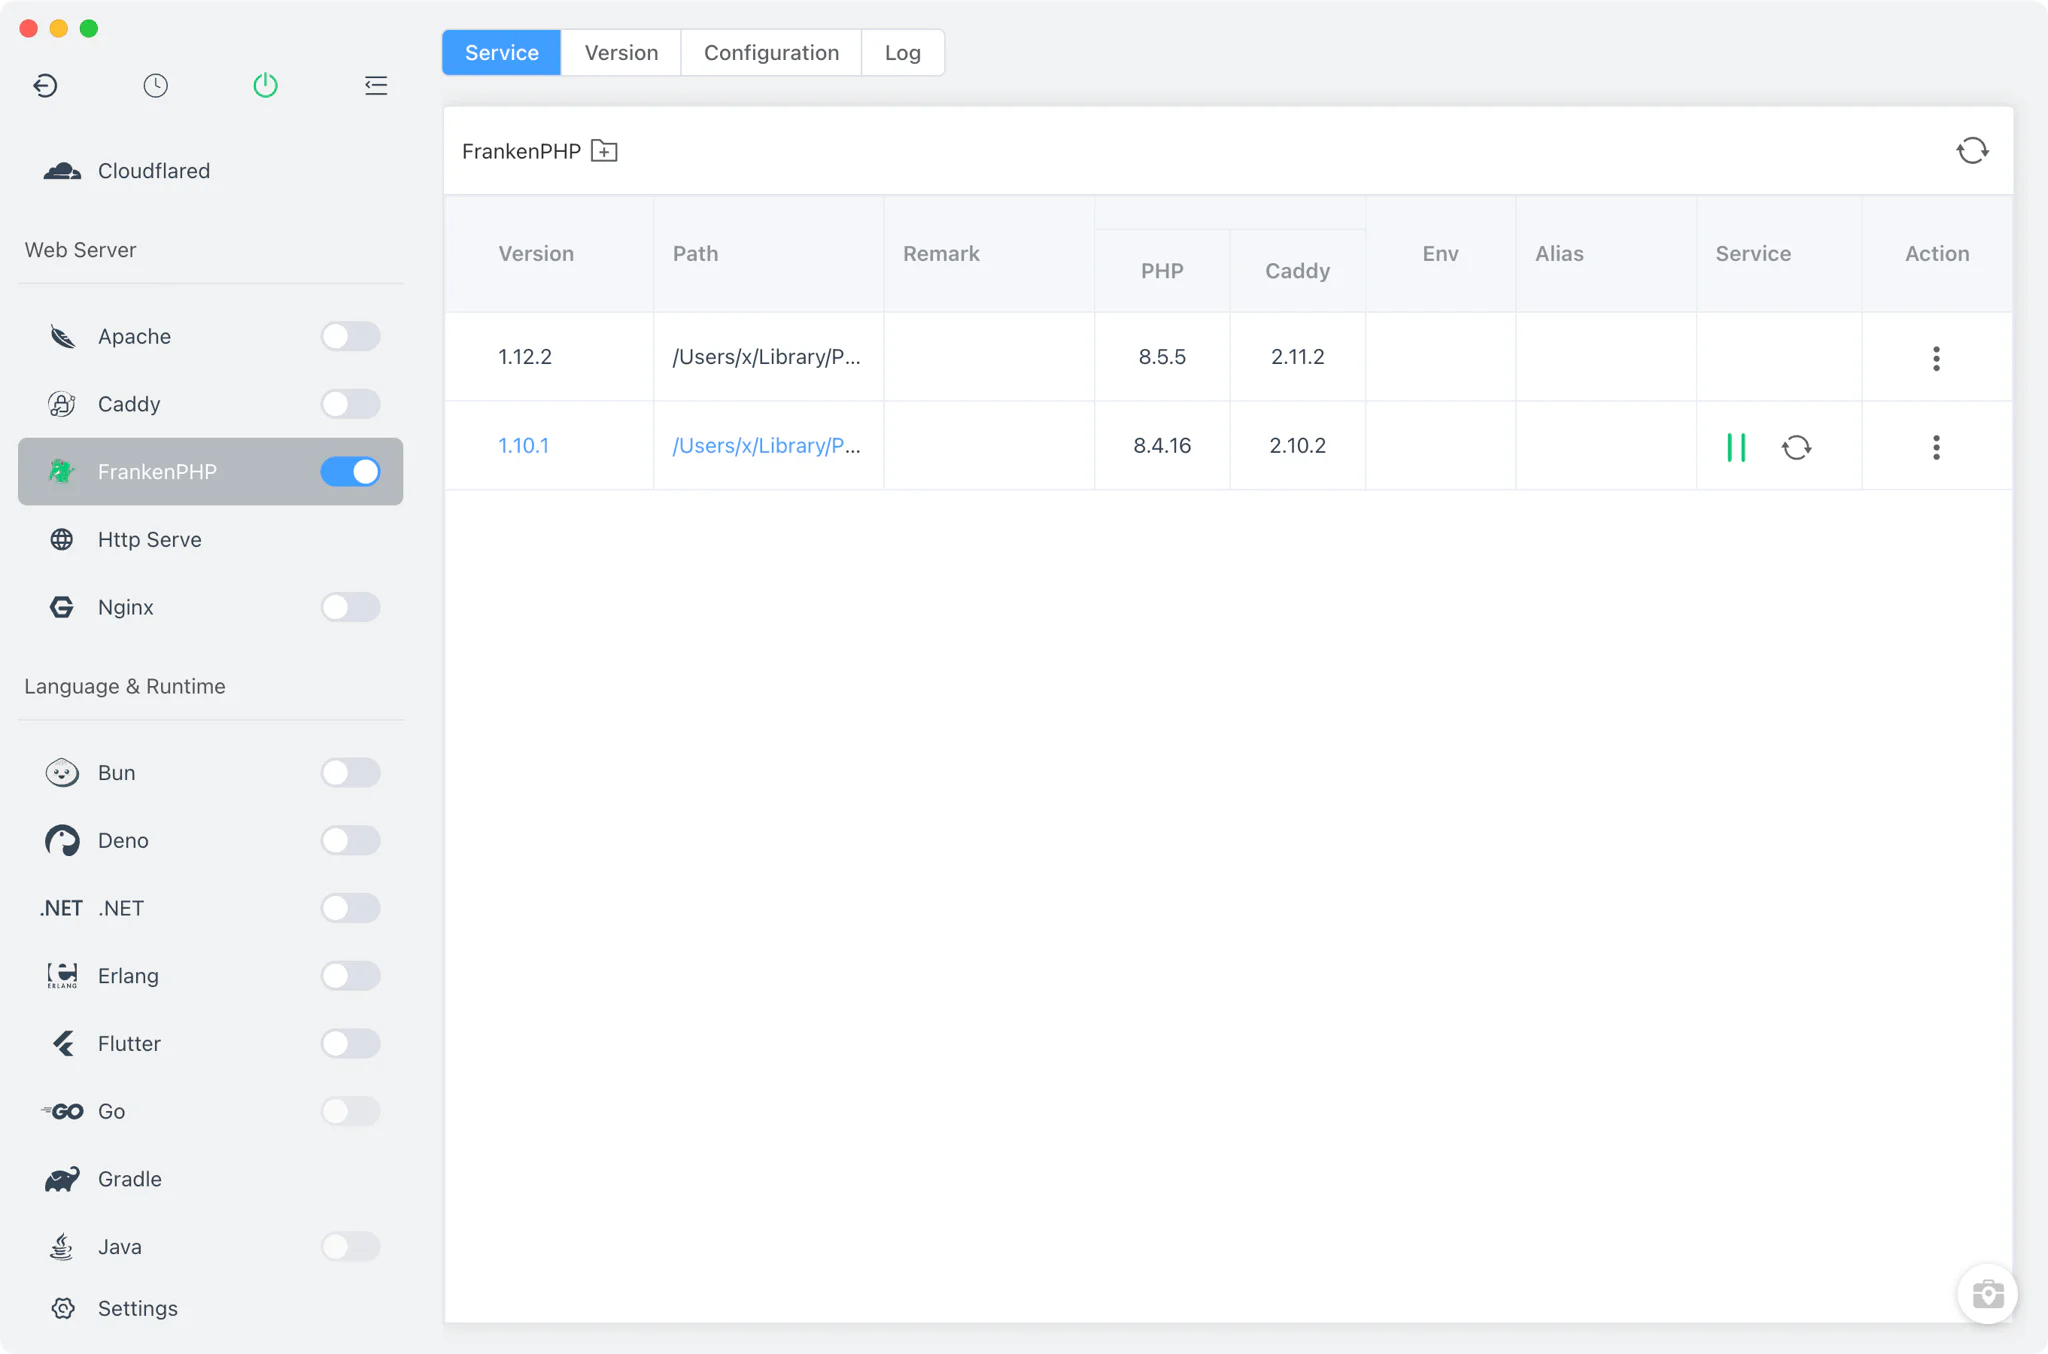Open Cloudflared in the sidebar
Image resolution: width=2048 pixels, height=1354 pixels.
210,171
